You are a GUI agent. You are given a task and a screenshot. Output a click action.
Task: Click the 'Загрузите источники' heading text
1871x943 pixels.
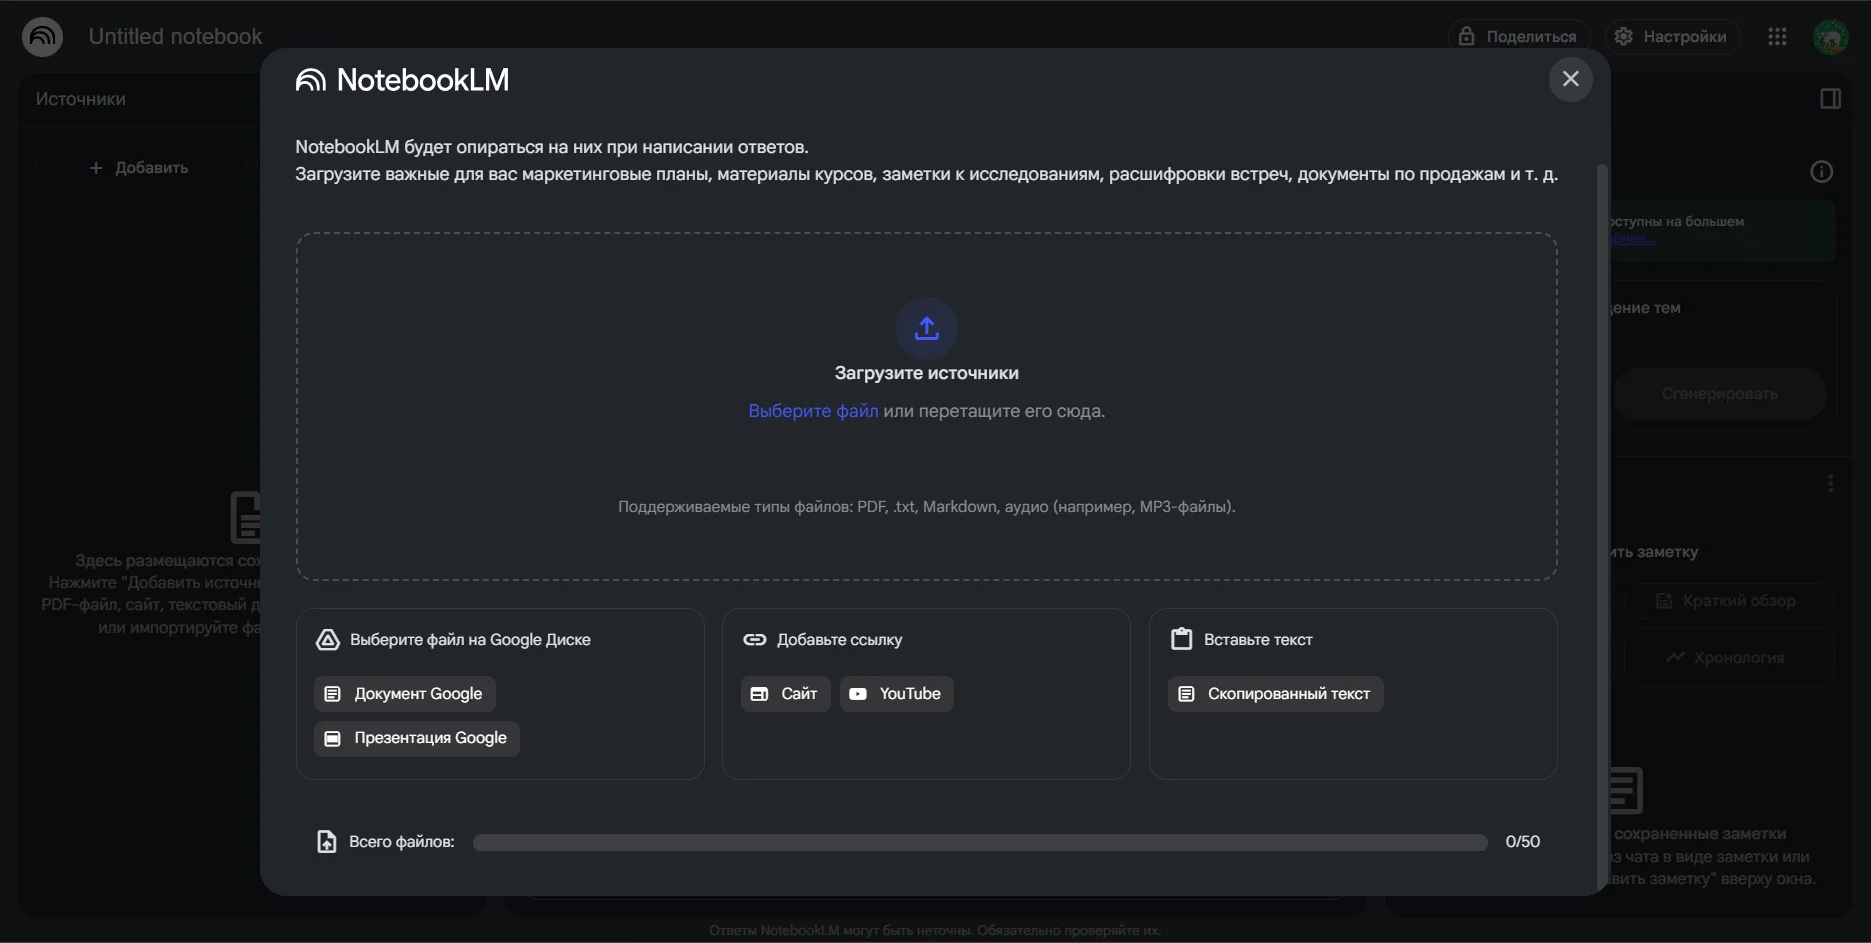click(927, 373)
